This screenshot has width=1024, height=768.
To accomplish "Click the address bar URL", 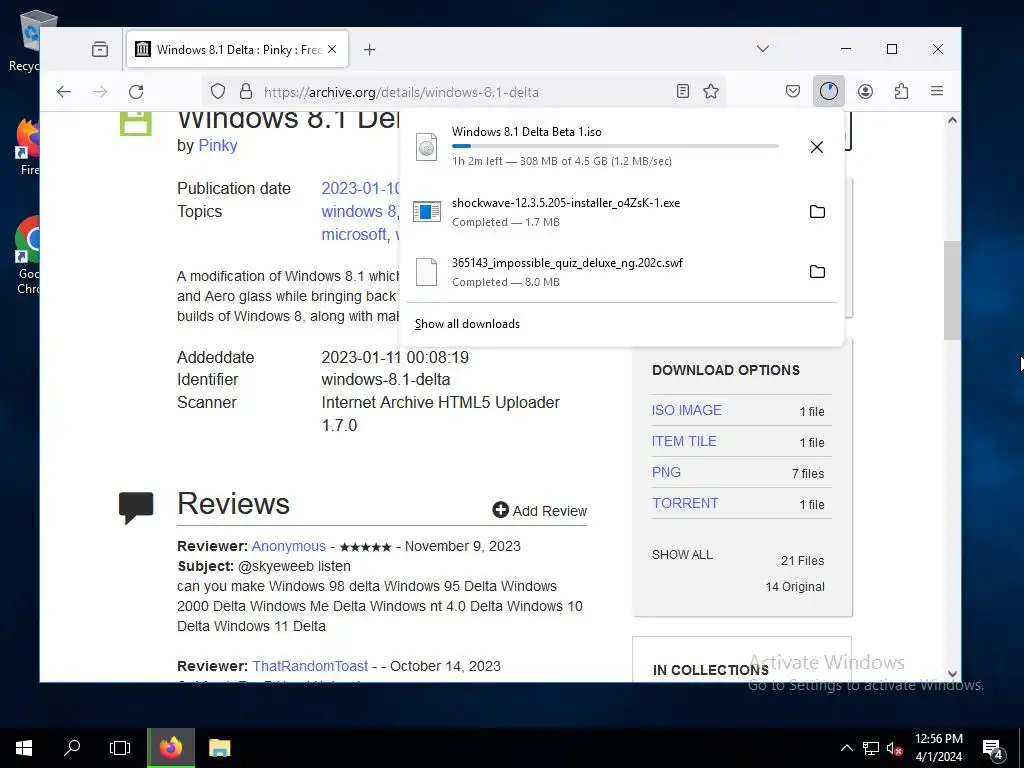I will click(x=401, y=92).
